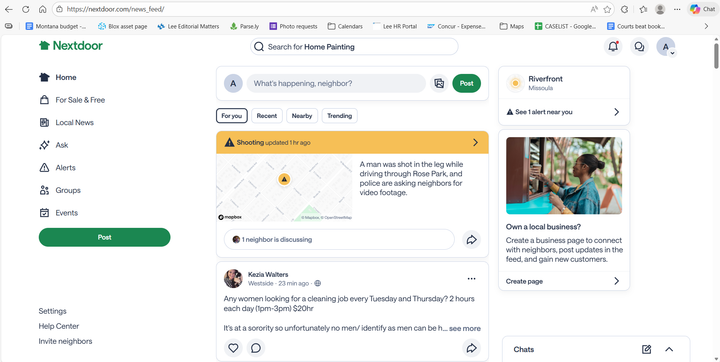Click the Kezia Walters name

point(268,274)
